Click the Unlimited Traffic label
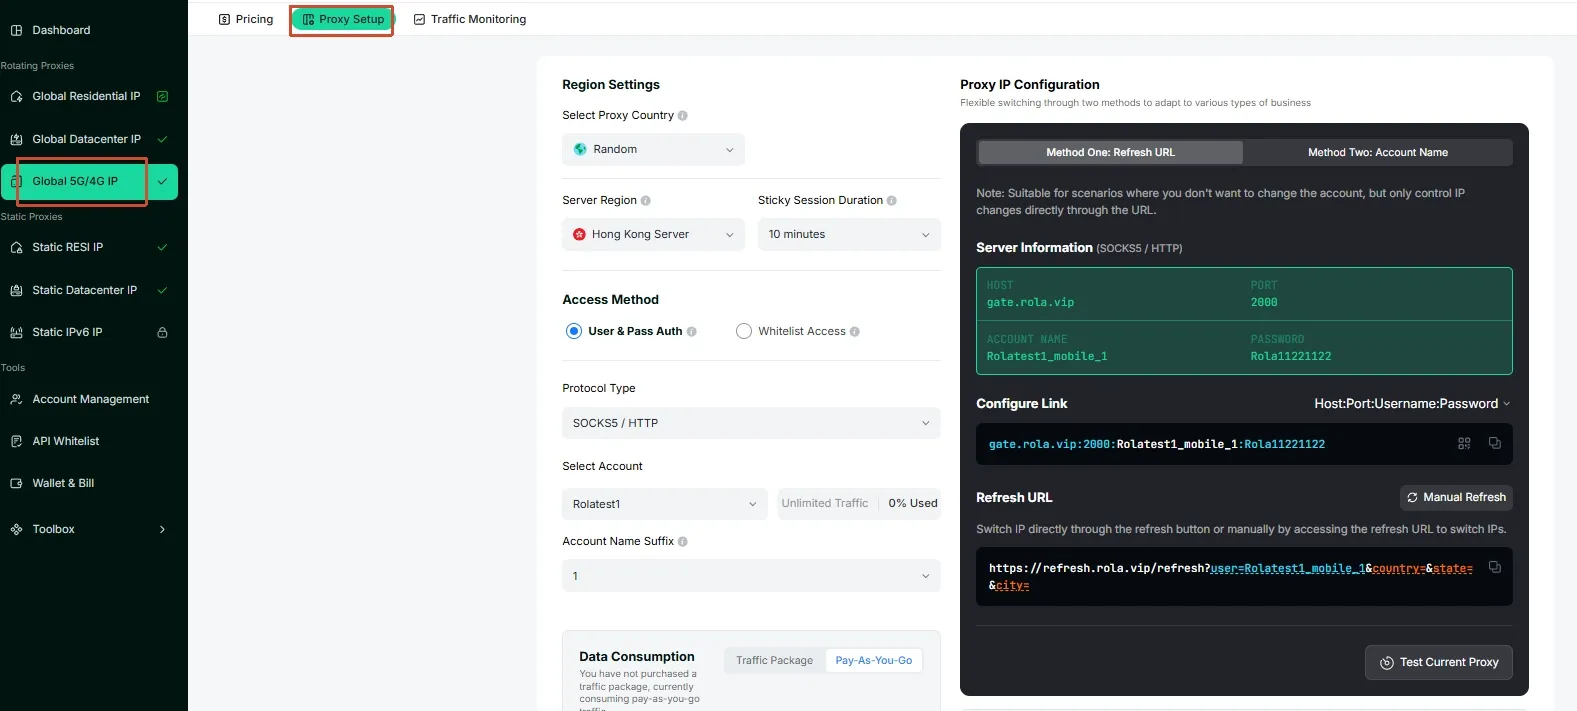Viewport: 1577px width, 711px height. tap(825, 504)
